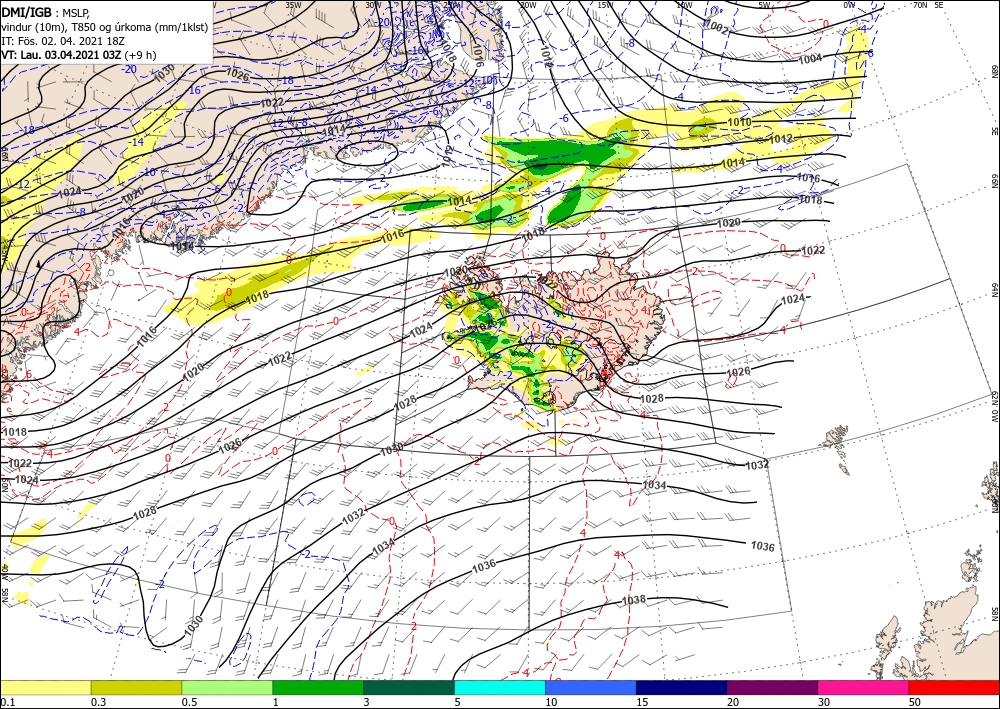Image resolution: width=1000 pixels, height=709 pixels.
Task: Click the 1010 isobar label
Action: [739, 122]
